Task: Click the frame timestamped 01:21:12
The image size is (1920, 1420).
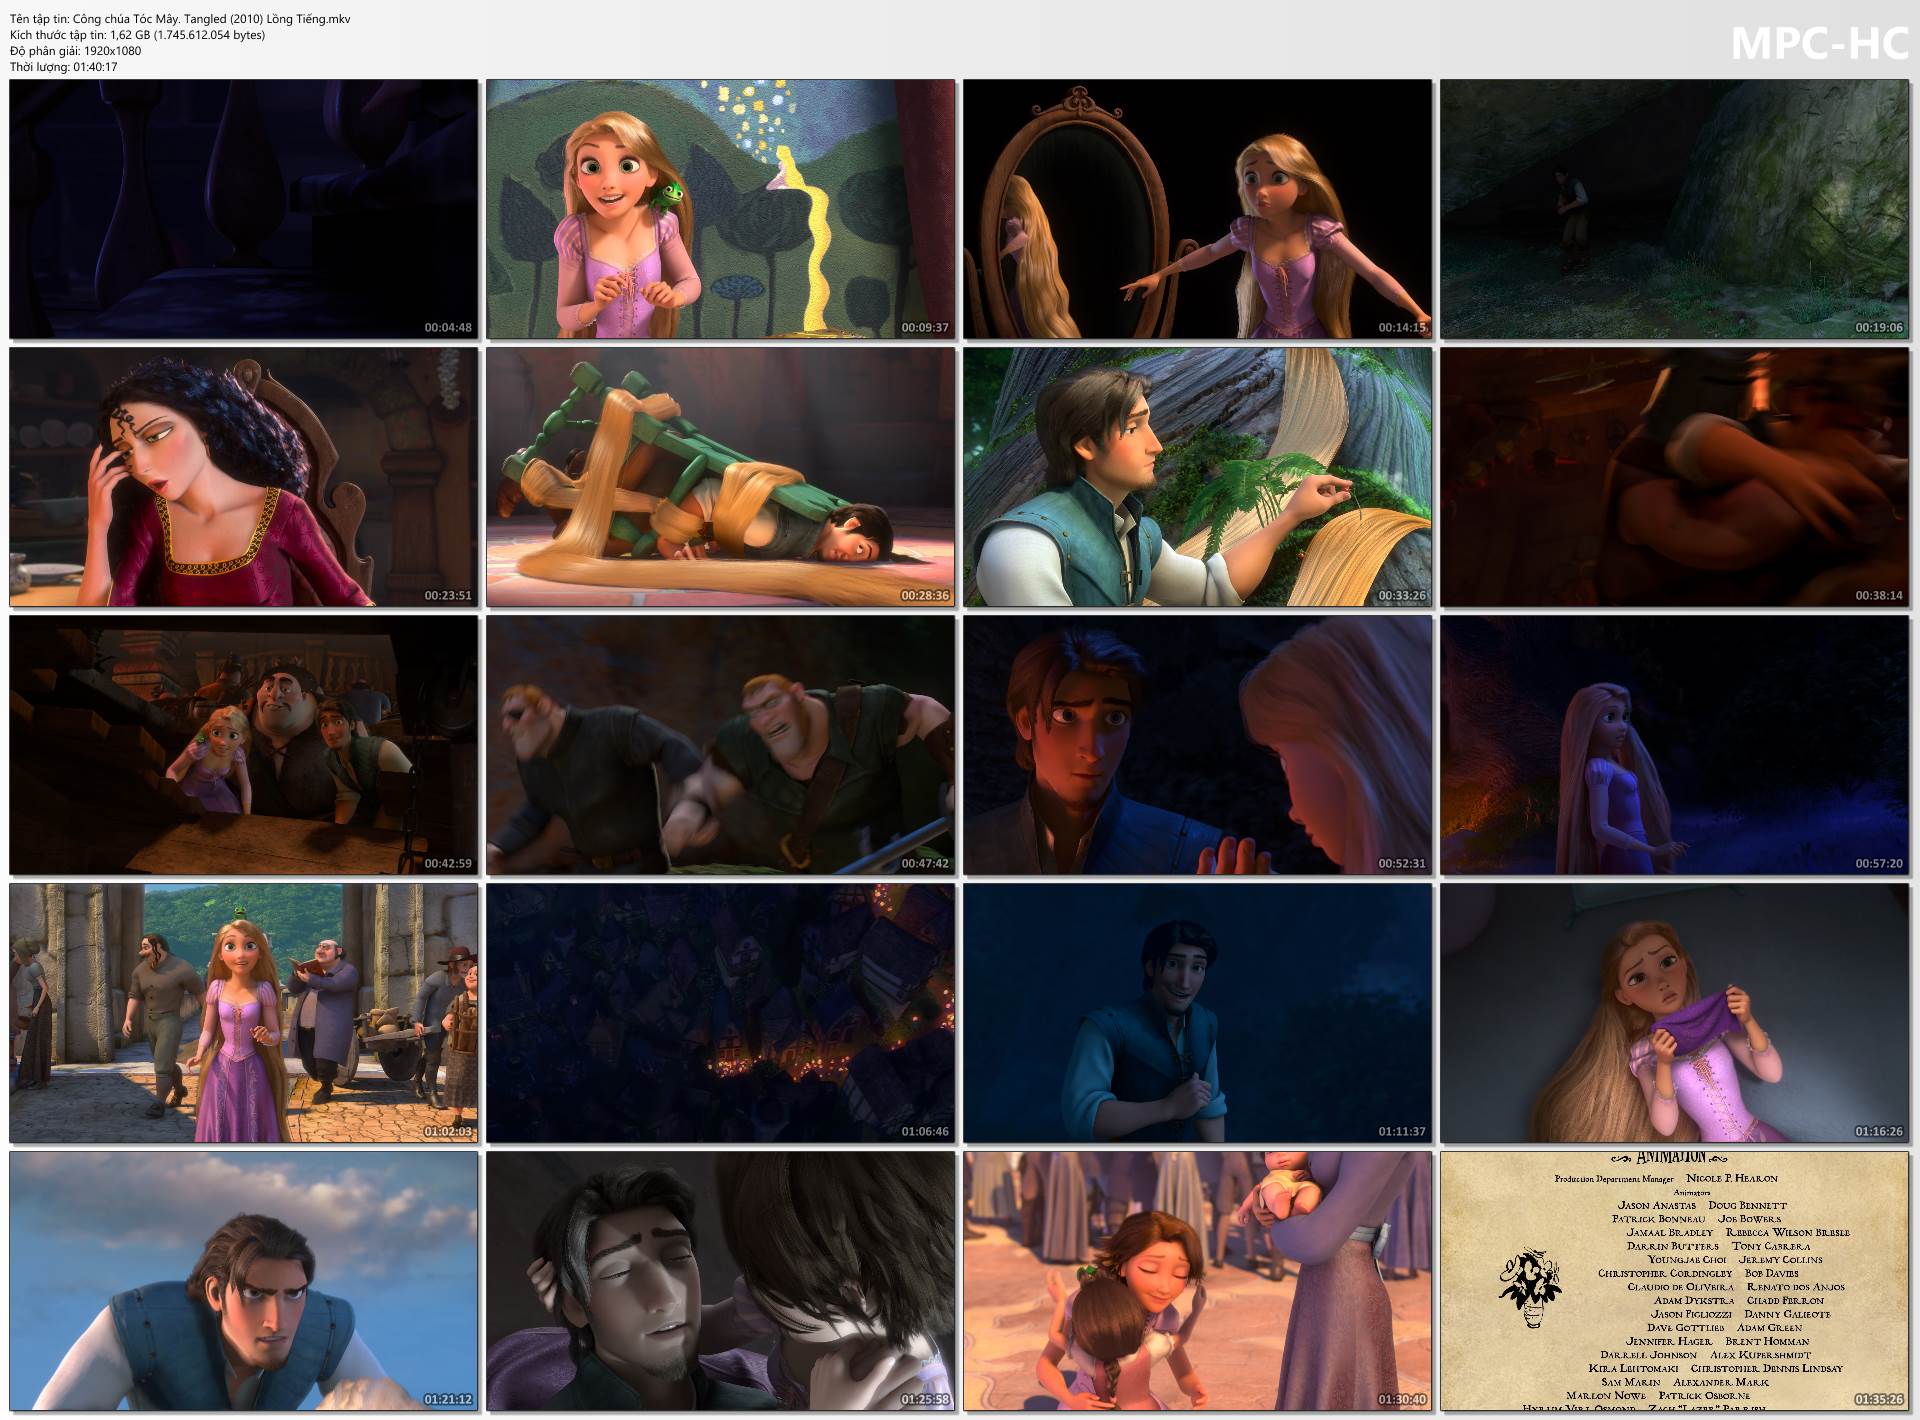Action: pyautogui.click(x=244, y=1281)
